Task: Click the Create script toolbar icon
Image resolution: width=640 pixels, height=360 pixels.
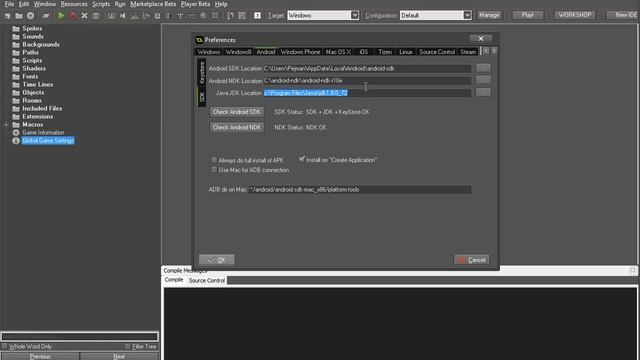Action: [x=157, y=16]
